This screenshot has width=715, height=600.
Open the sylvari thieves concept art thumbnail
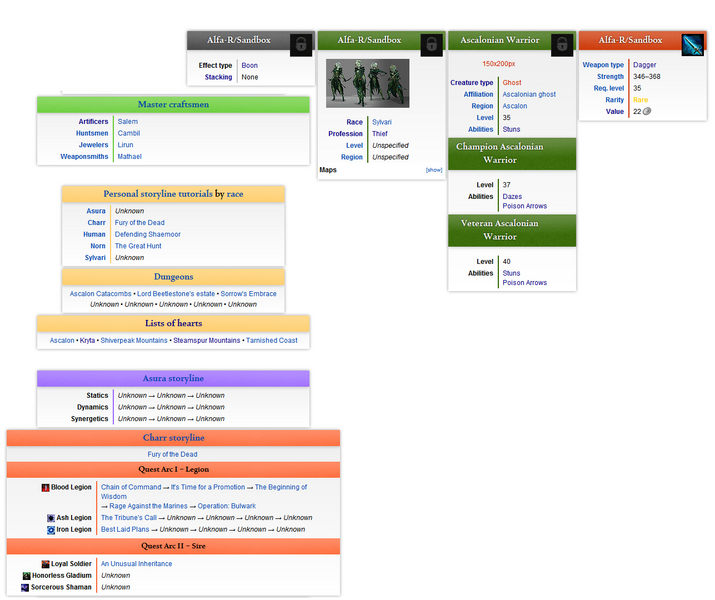pyautogui.click(x=368, y=83)
